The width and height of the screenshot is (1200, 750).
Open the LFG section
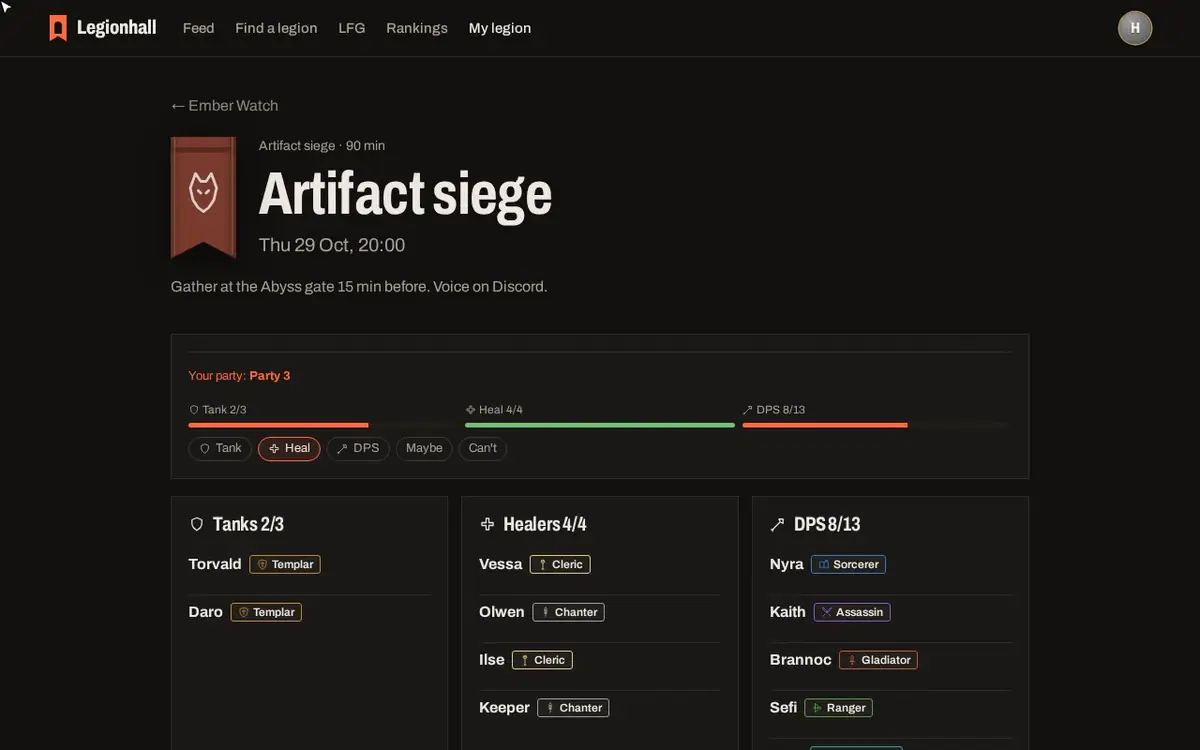pos(352,28)
